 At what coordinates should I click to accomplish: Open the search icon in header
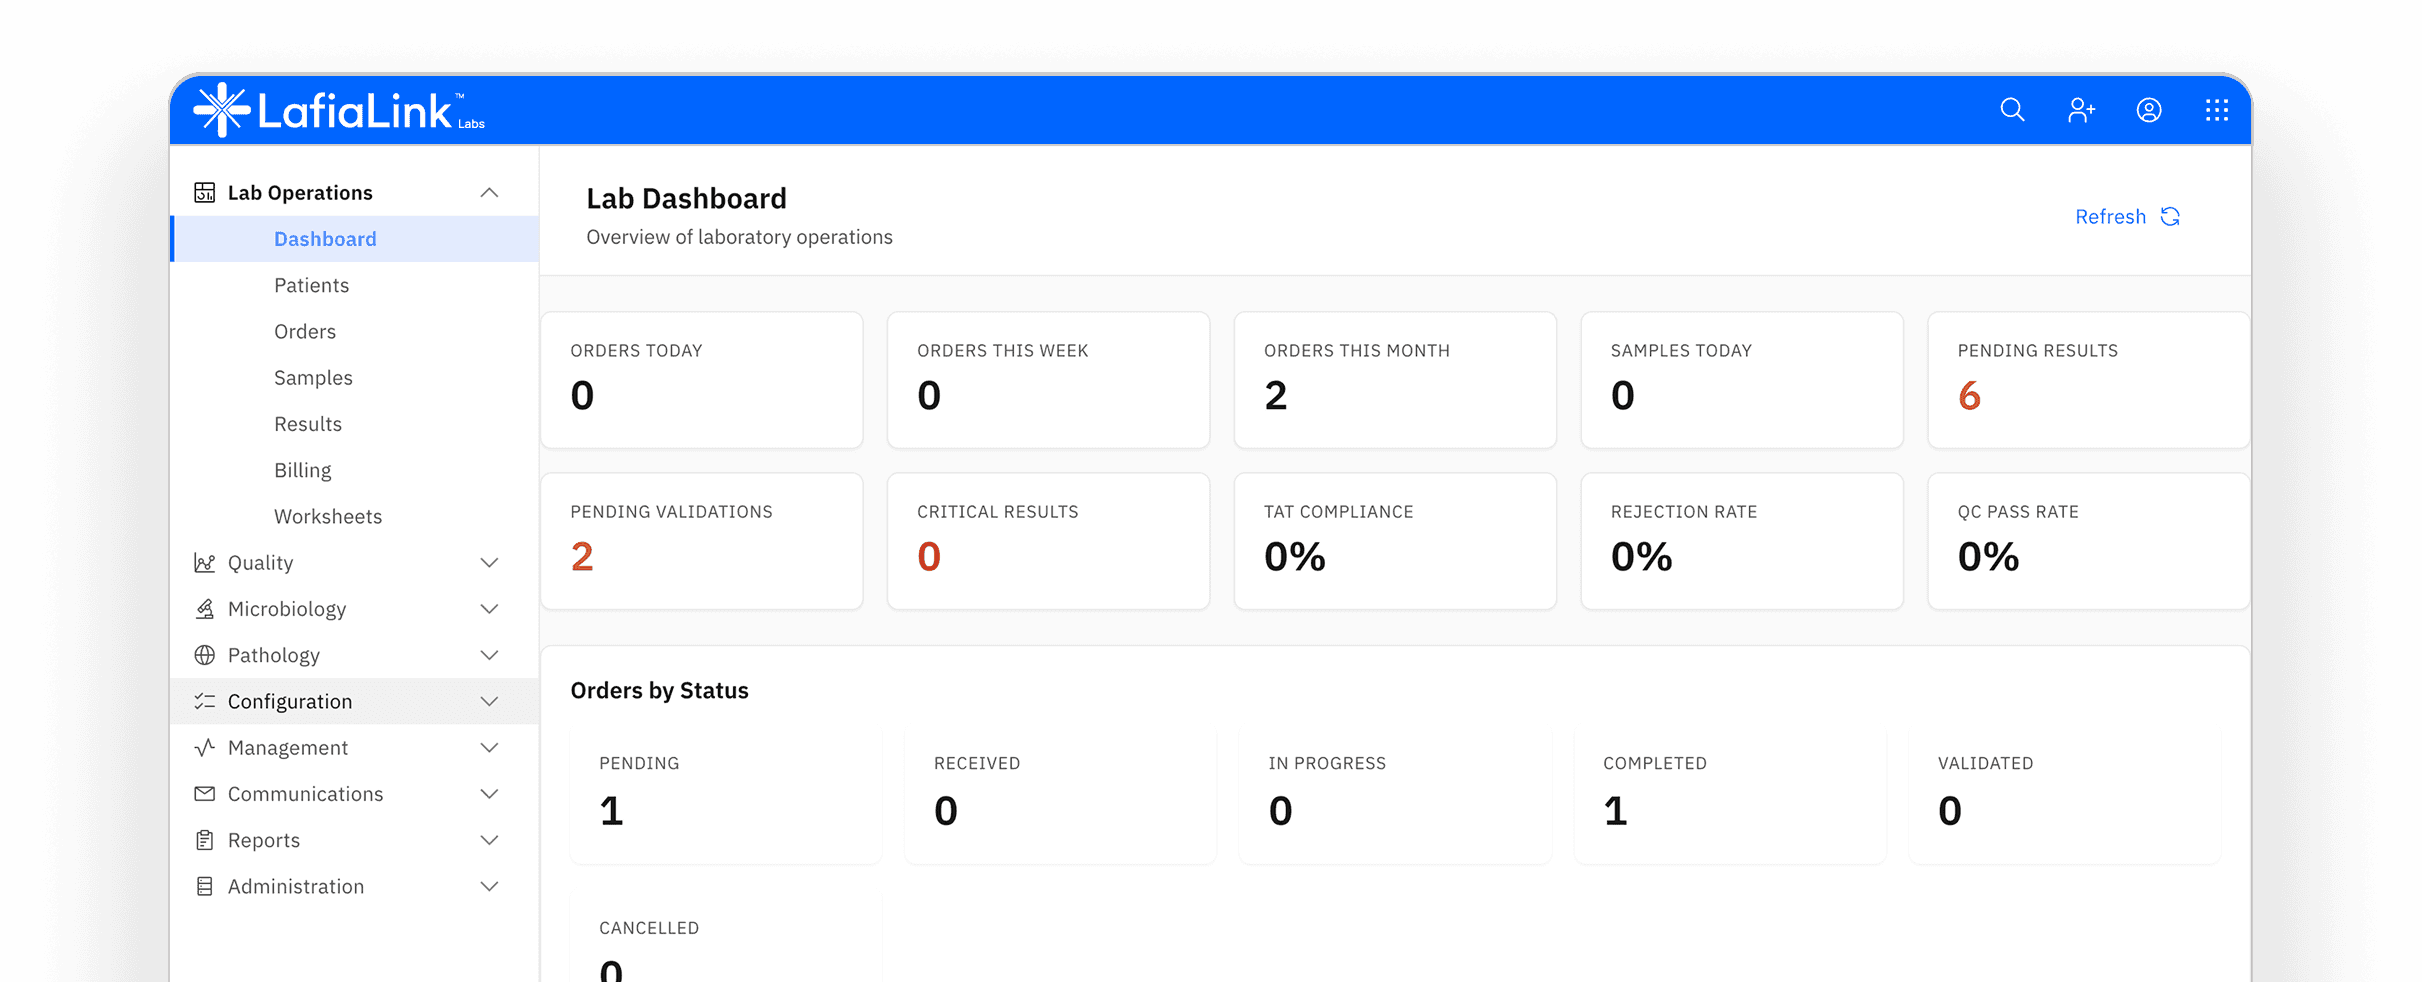(2012, 110)
